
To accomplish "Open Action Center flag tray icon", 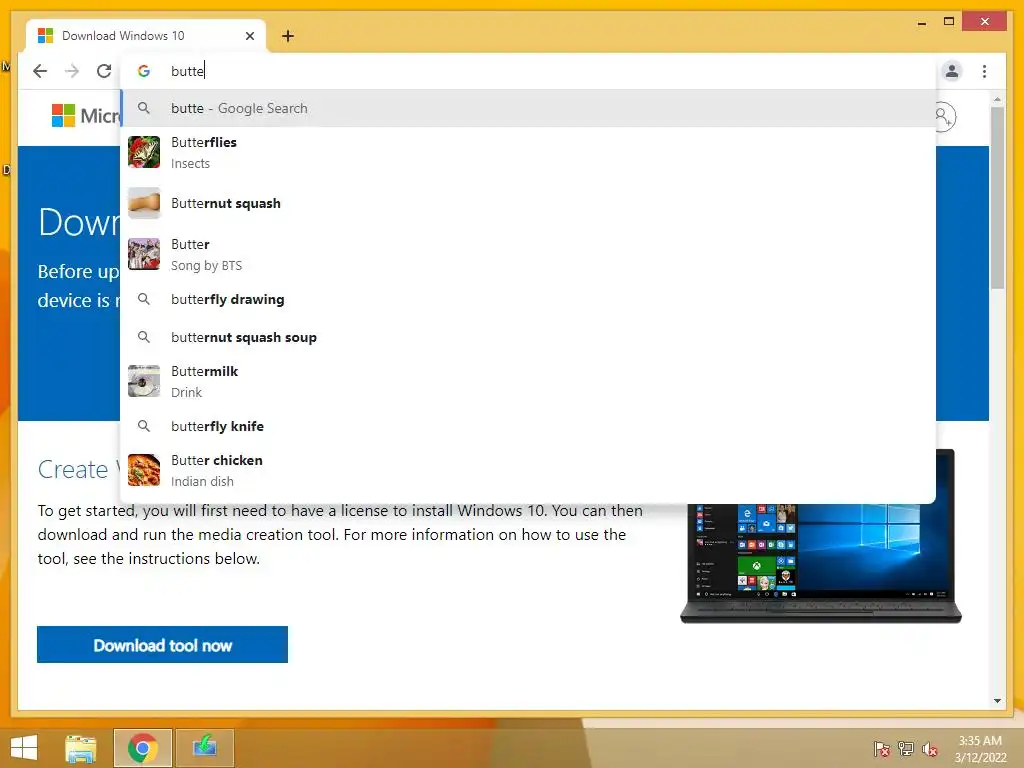I will click(x=882, y=748).
